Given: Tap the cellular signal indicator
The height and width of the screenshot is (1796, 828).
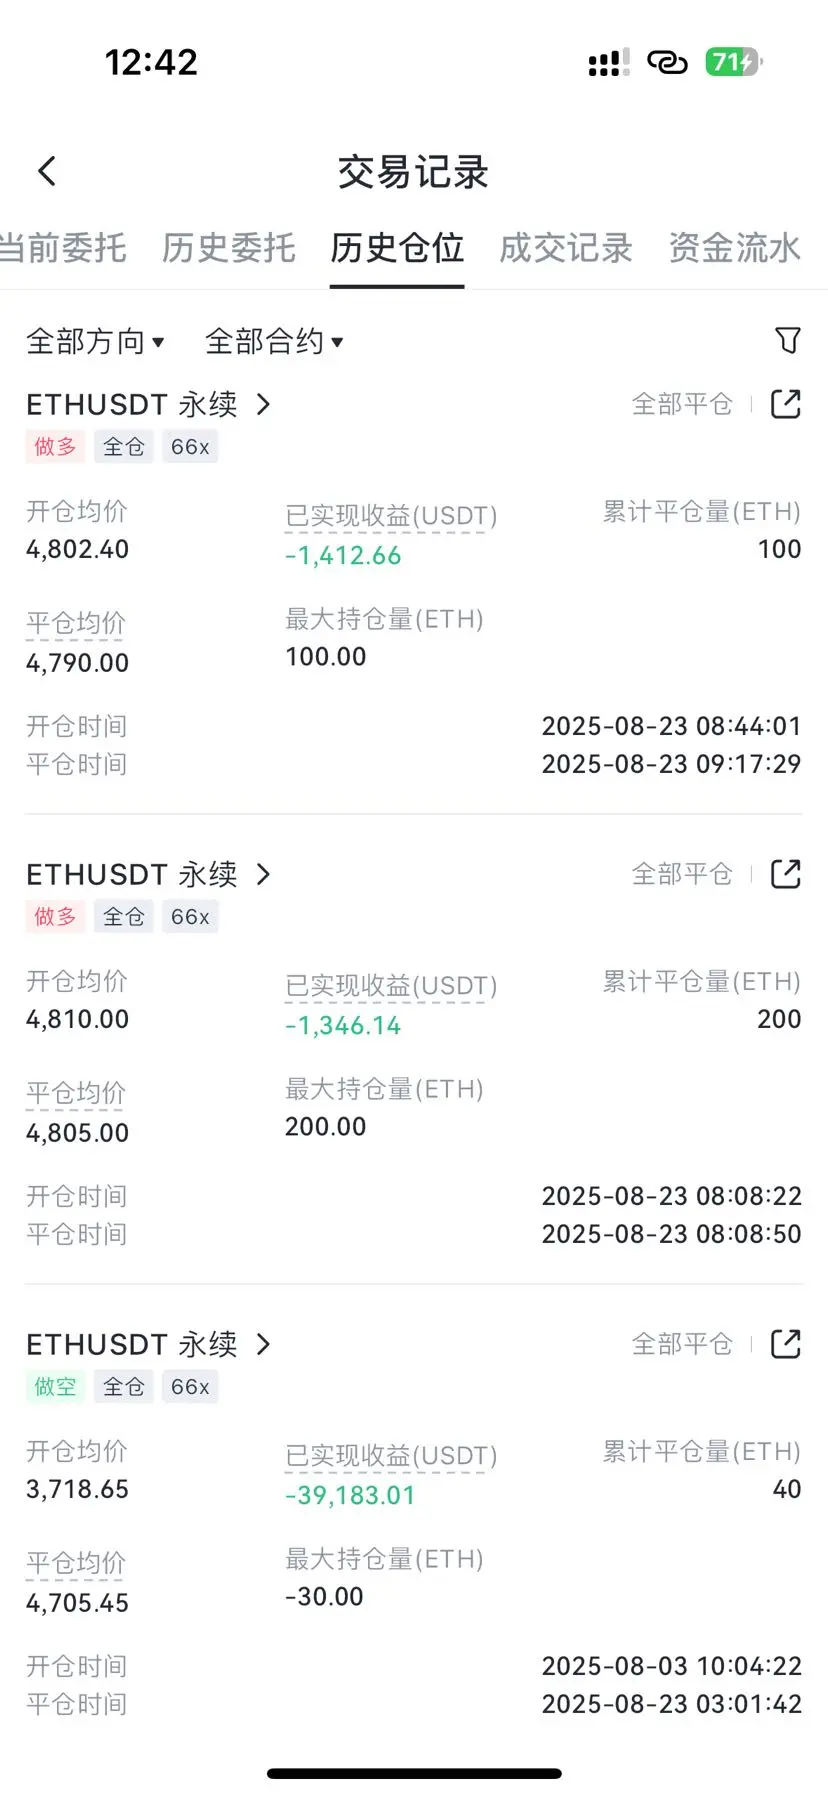Looking at the screenshot, I should tap(609, 63).
